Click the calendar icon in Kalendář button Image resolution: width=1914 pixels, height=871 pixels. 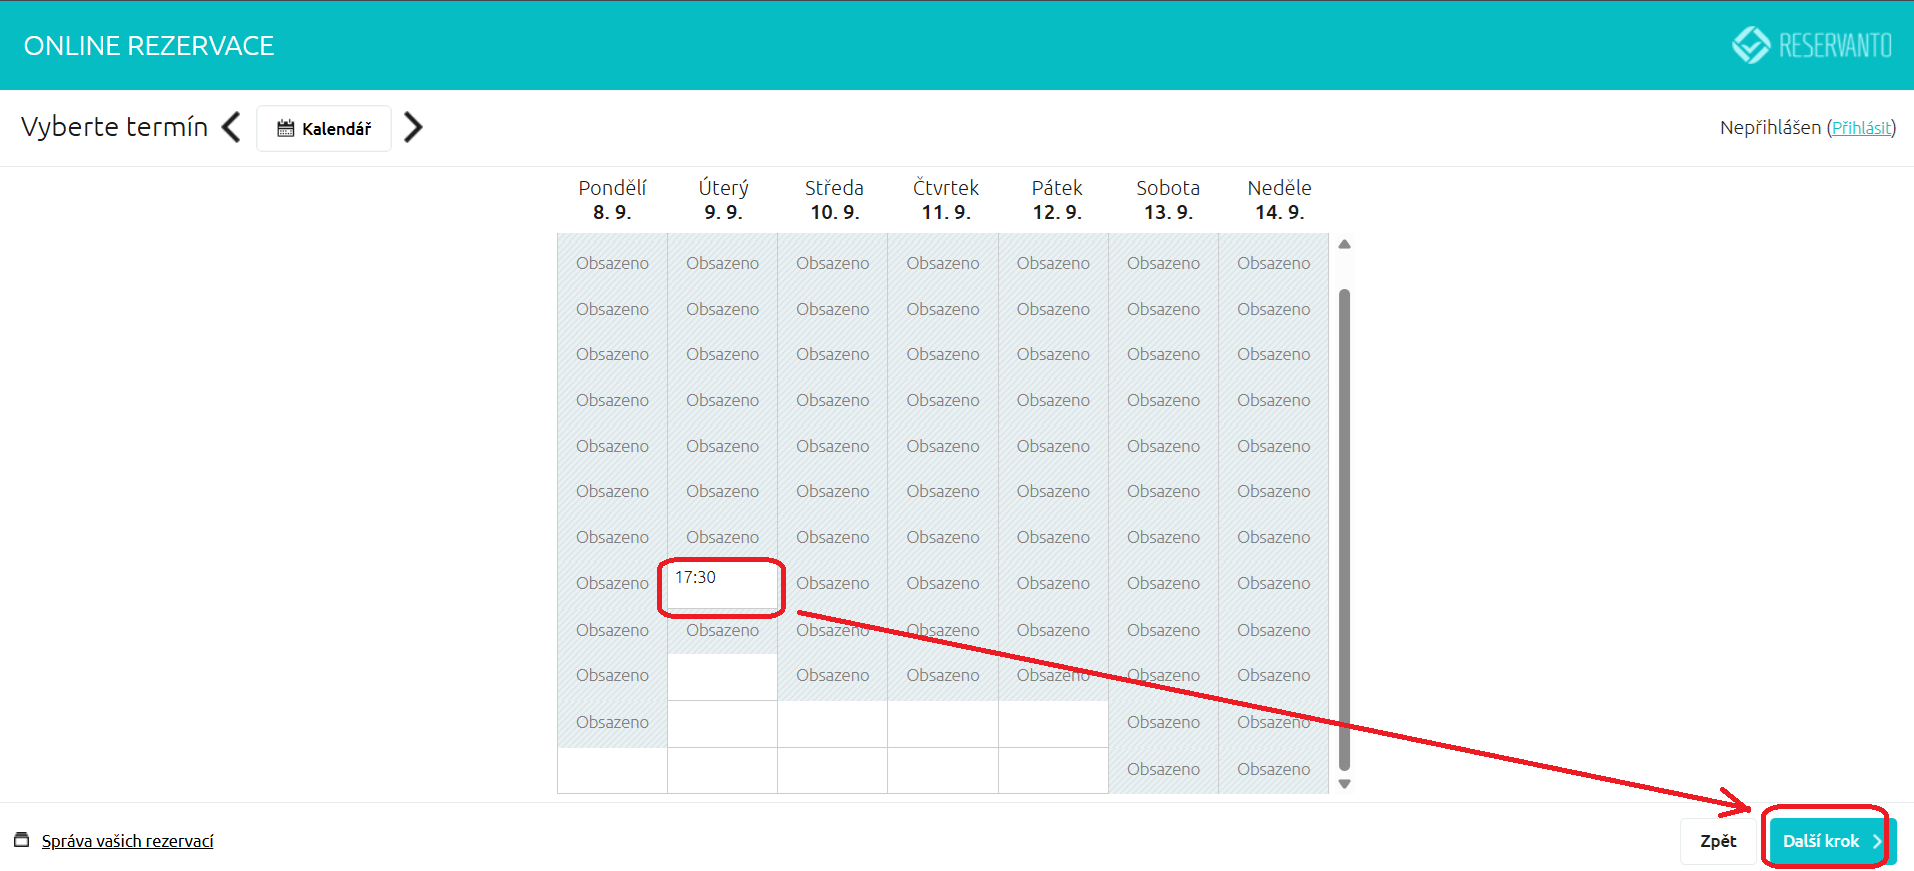tap(285, 129)
